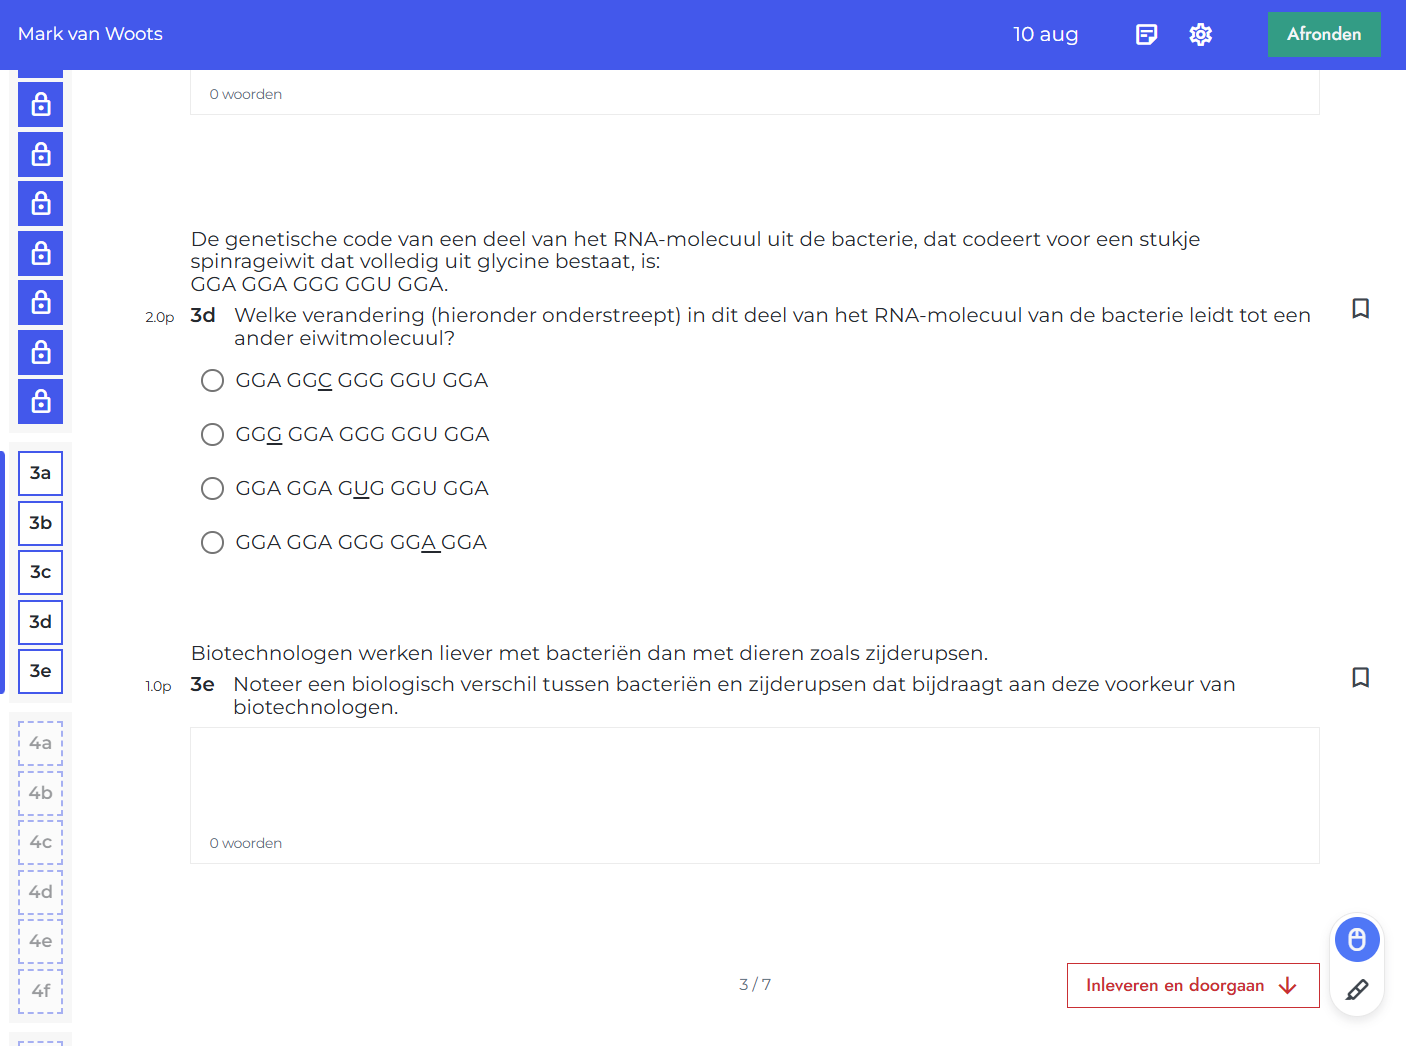Open the settings gear icon
Image resolution: width=1406 pixels, height=1046 pixels.
[1201, 35]
